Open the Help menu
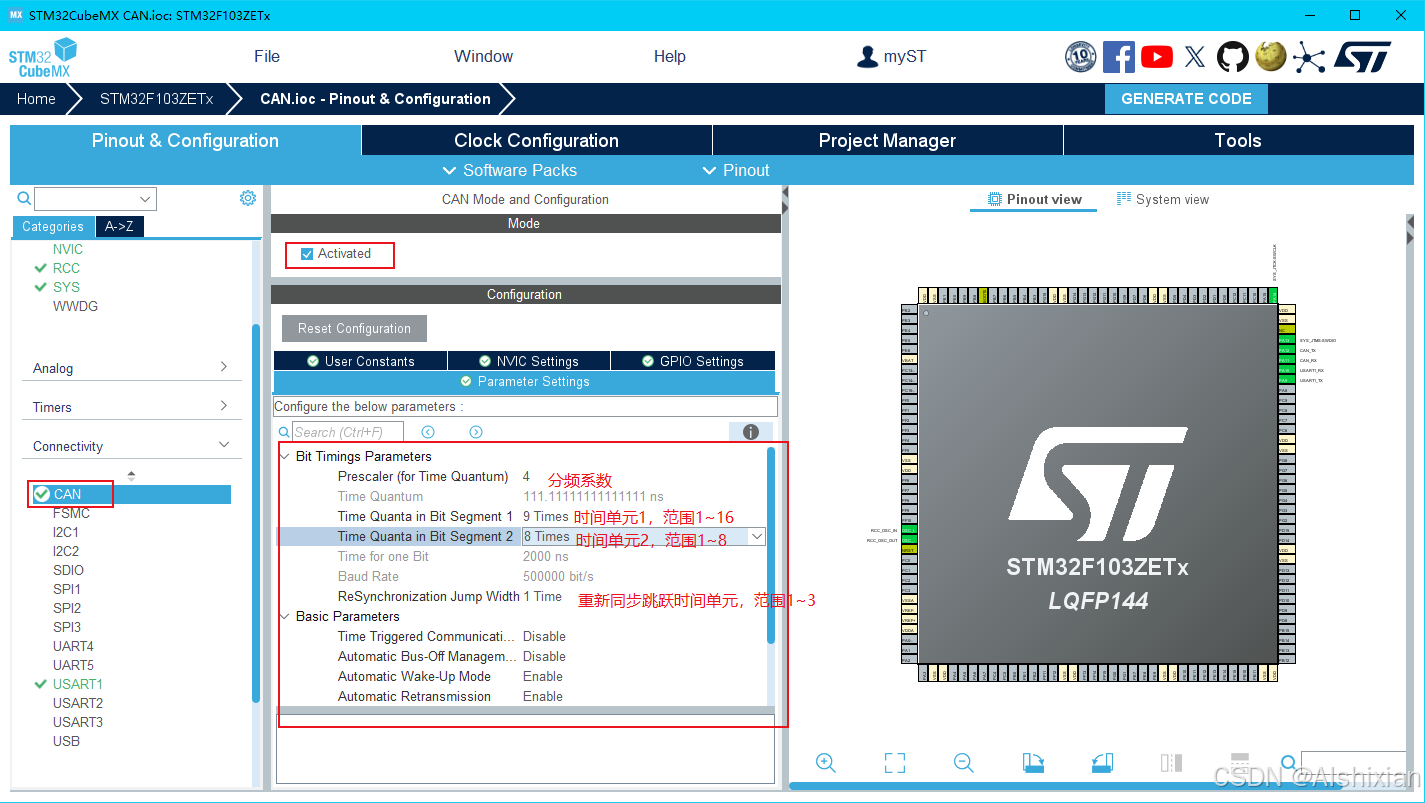1425x803 pixels. (x=670, y=57)
